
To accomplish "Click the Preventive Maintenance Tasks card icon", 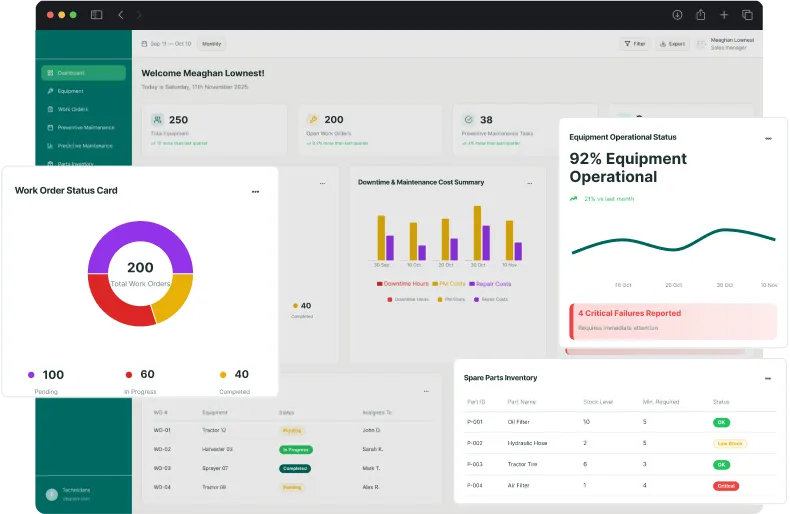I will pyautogui.click(x=467, y=120).
